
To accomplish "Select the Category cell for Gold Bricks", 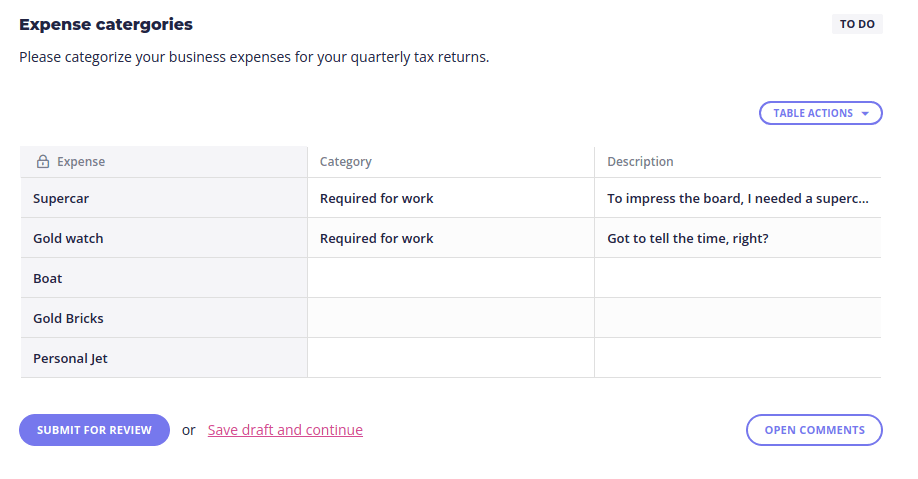I will pos(451,318).
